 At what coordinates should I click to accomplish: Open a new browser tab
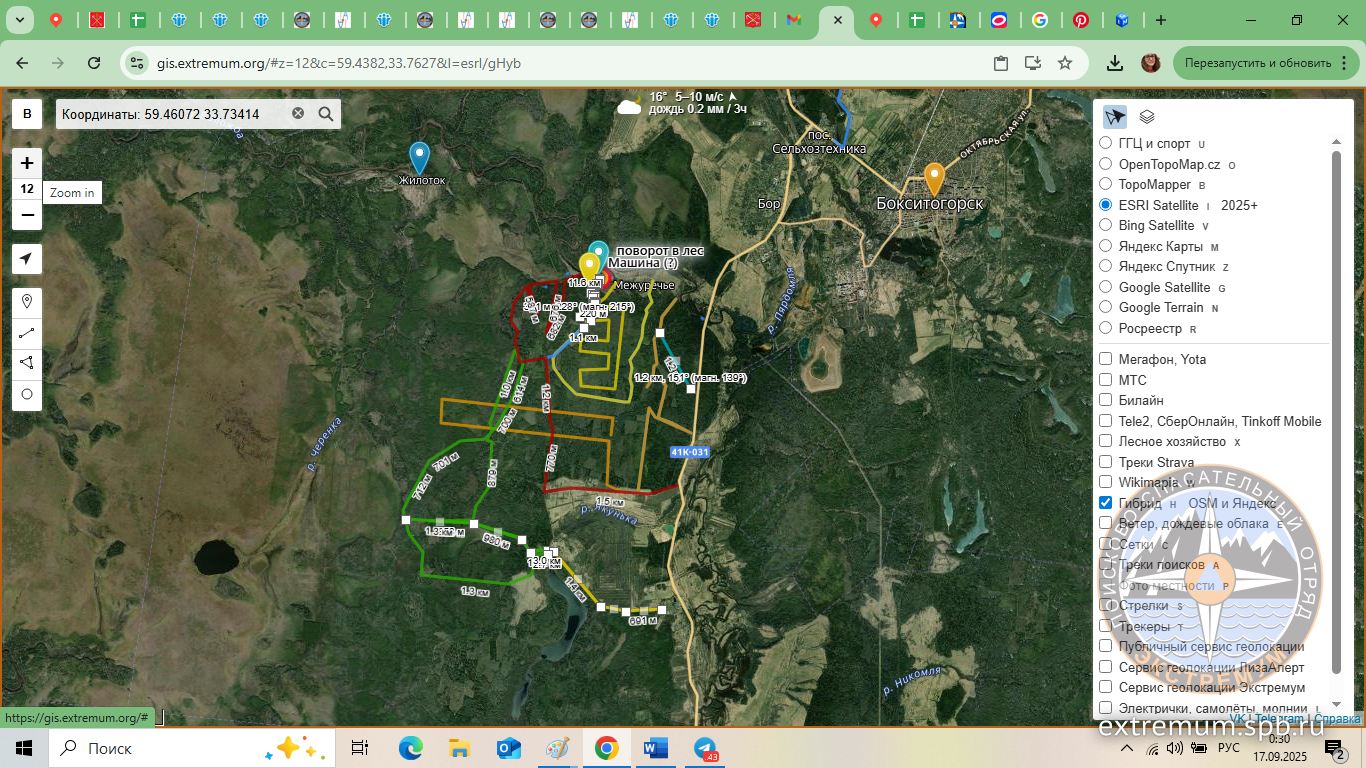coord(1160,20)
